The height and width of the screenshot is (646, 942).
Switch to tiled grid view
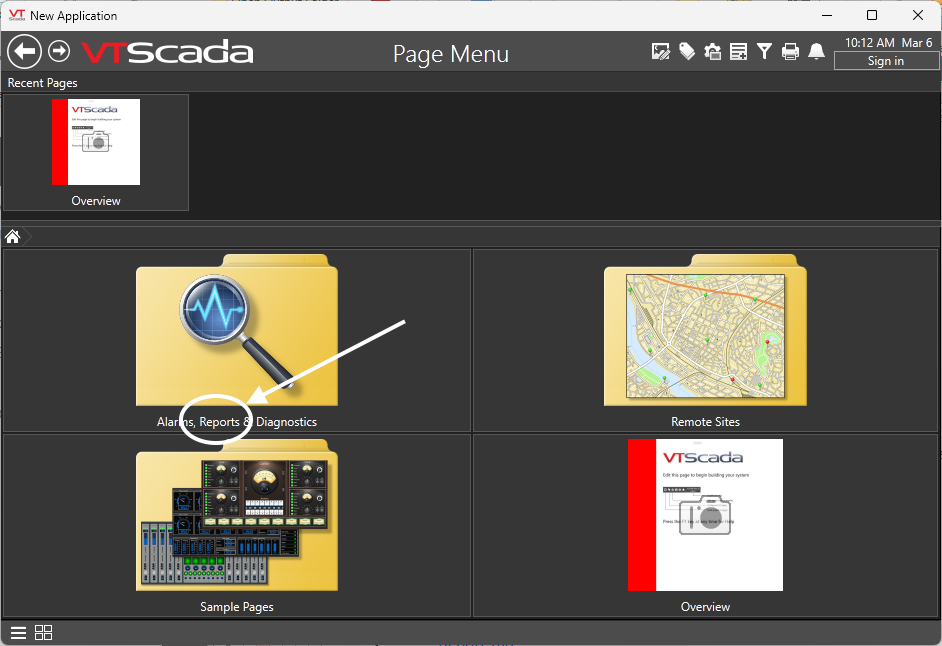44,633
